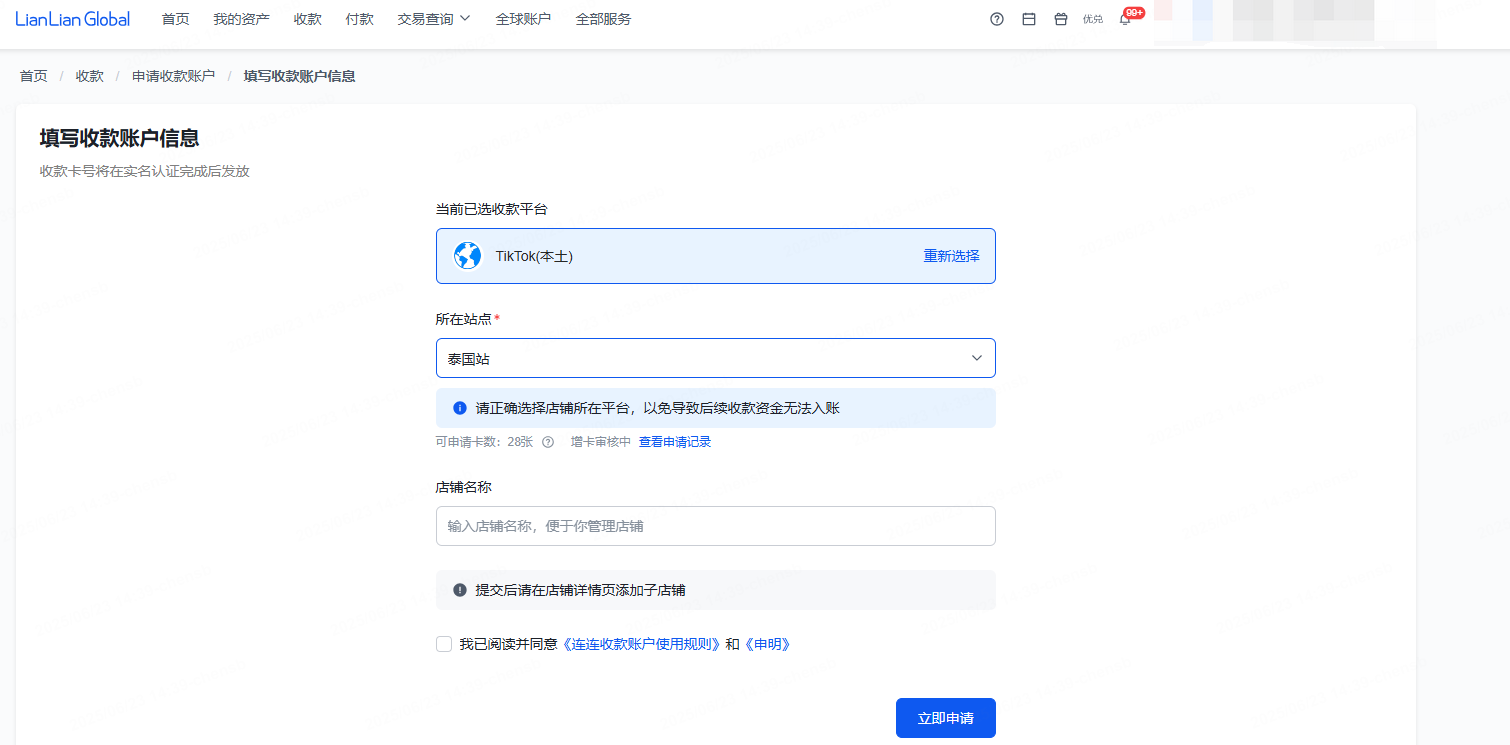The width and height of the screenshot is (1510, 745).
Task: Select 付款 in the top navigation
Action: pos(360,19)
